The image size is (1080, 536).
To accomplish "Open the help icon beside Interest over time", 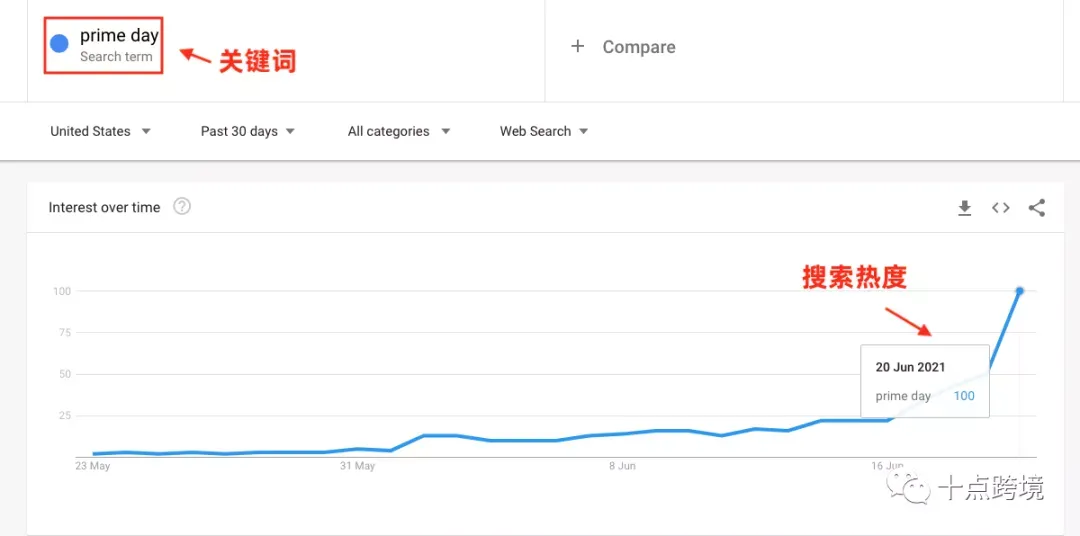I will 182,207.
